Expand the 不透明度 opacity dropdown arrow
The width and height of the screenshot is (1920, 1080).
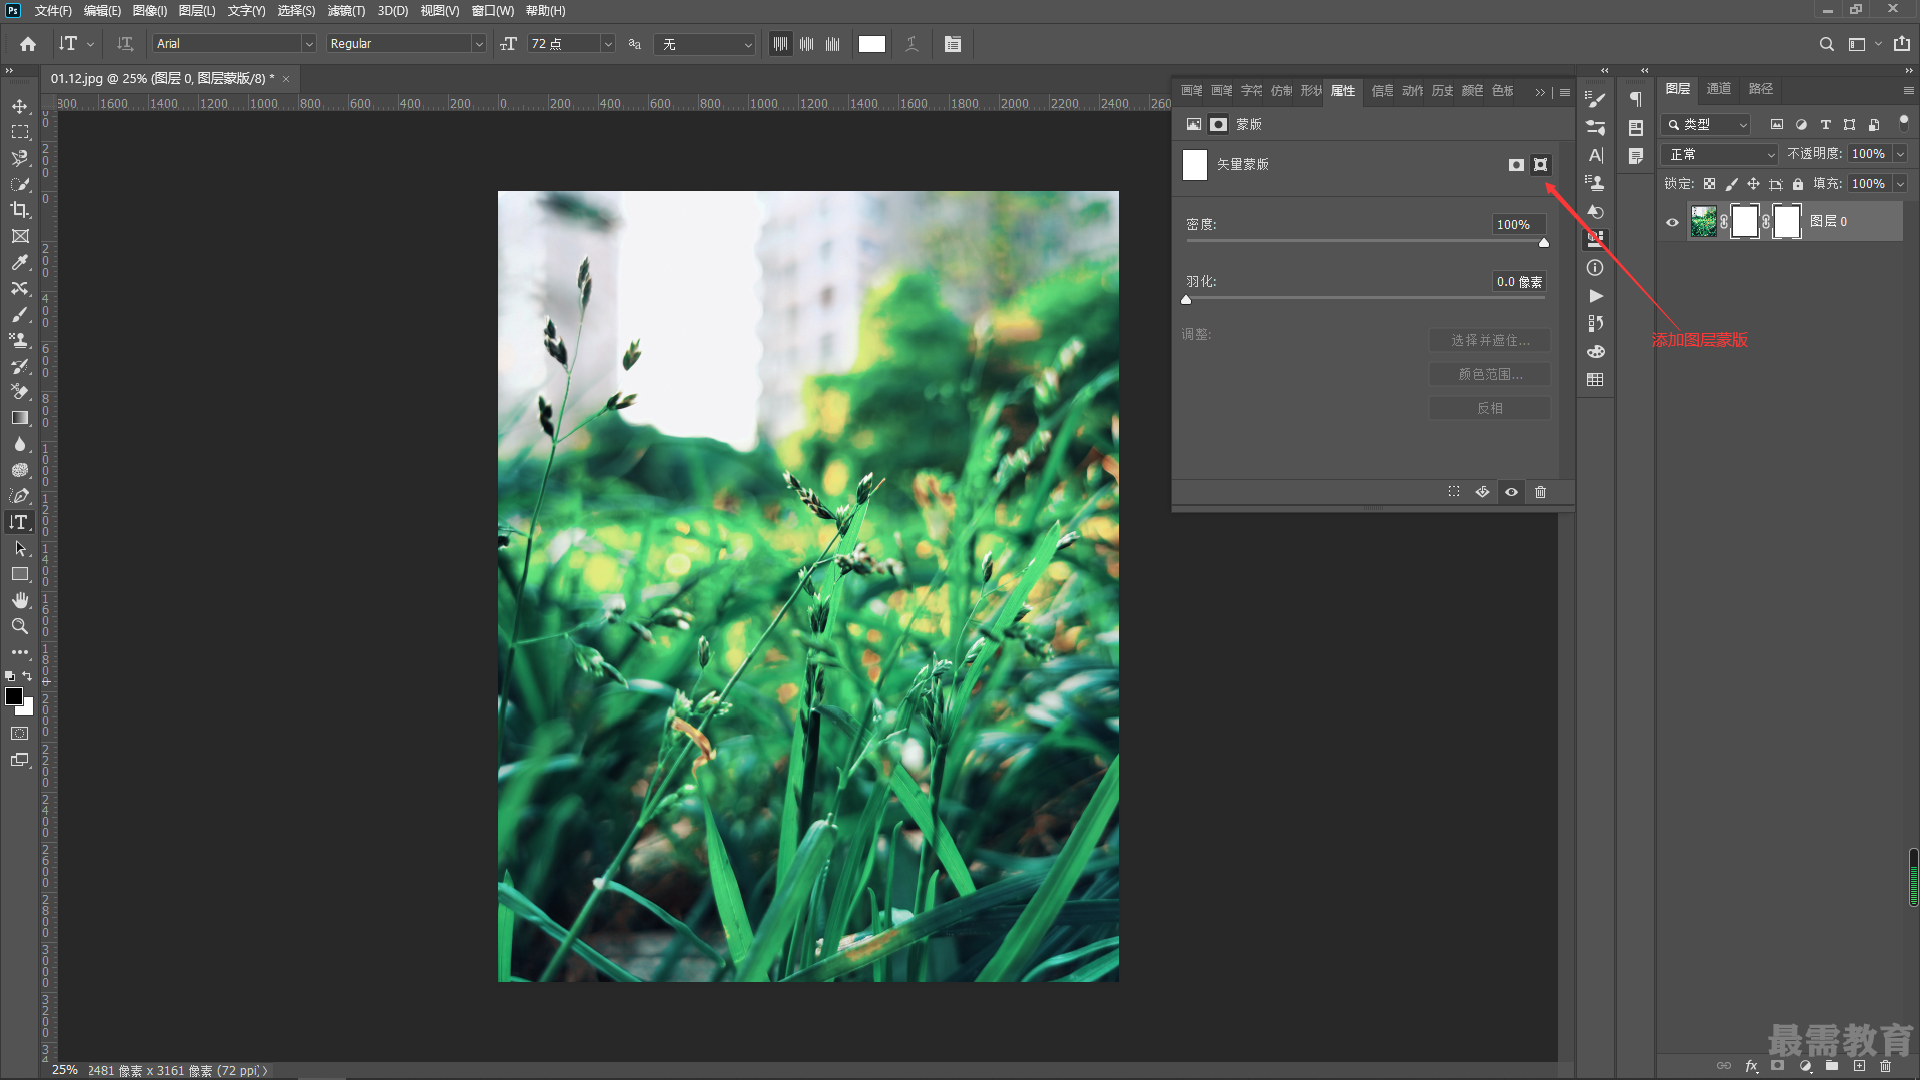pos(1900,154)
